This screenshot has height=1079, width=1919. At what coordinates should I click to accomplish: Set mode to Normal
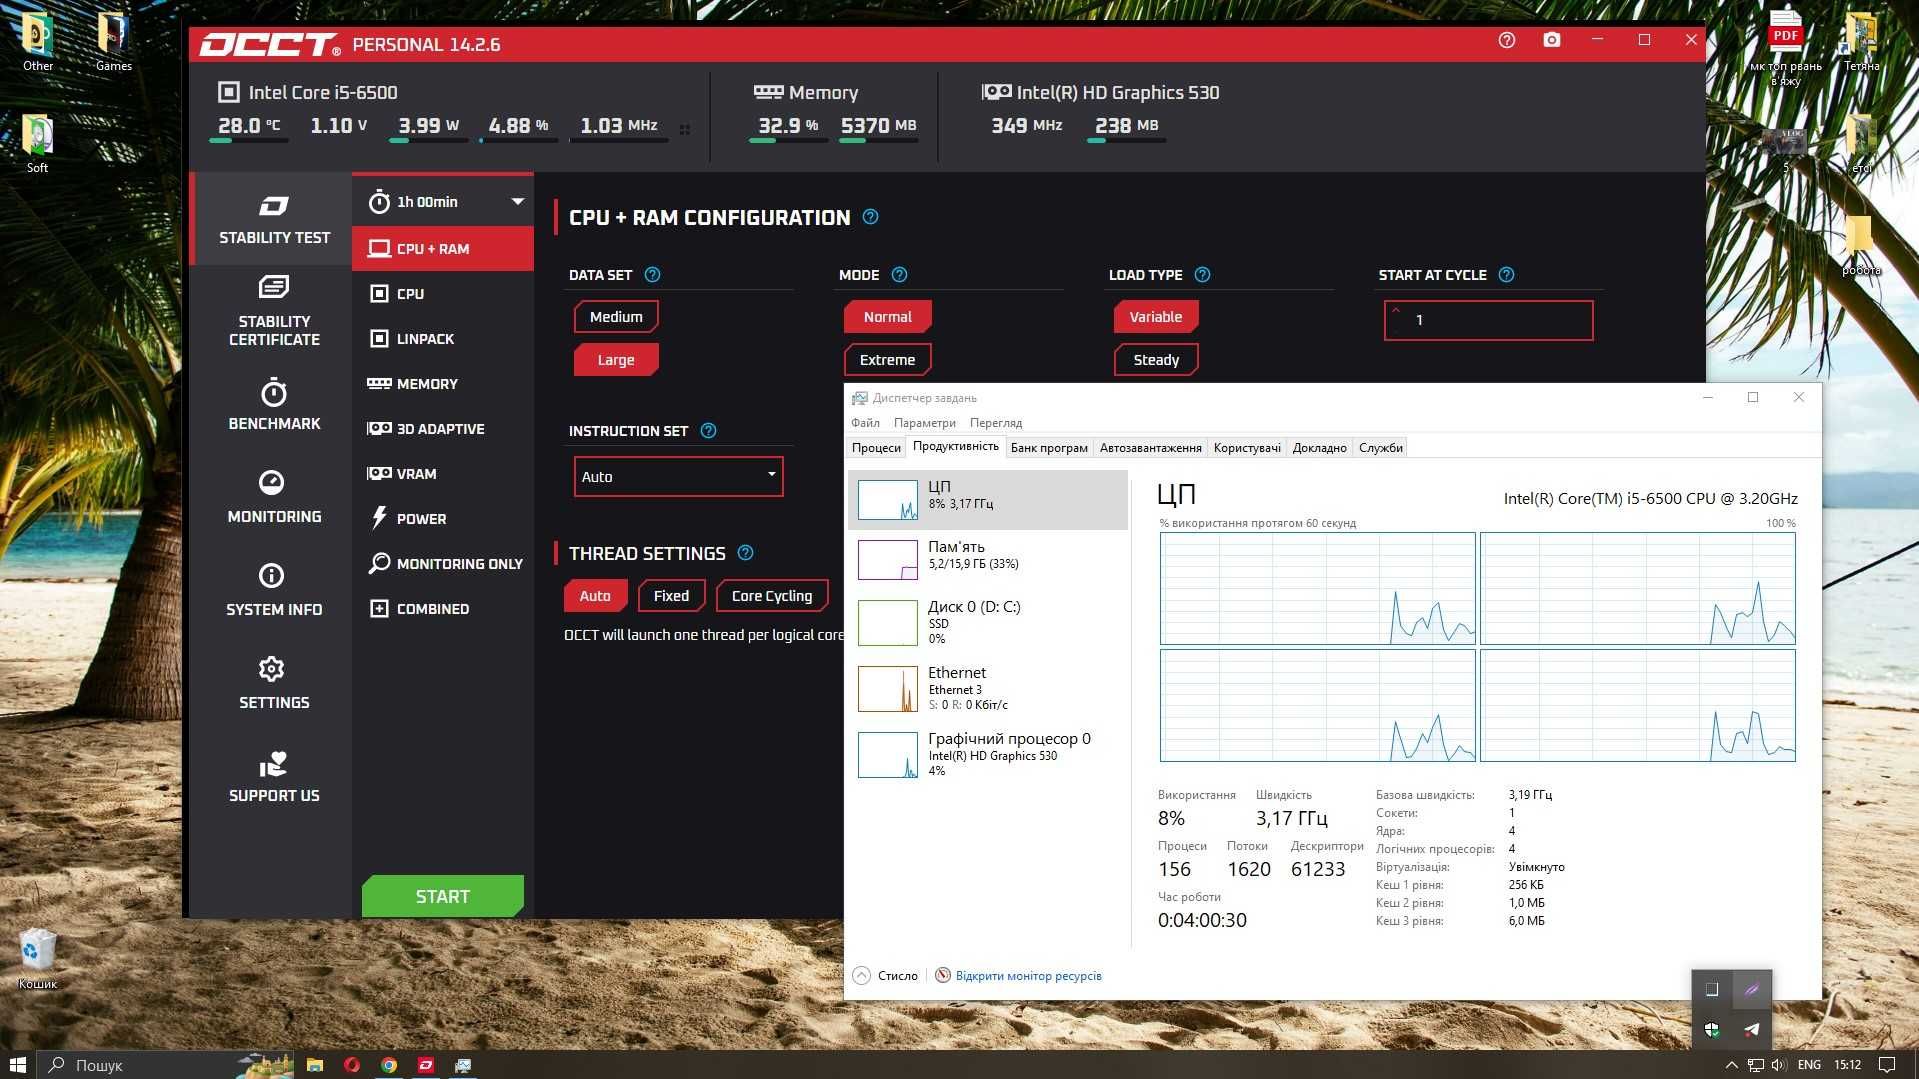pyautogui.click(x=887, y=317)
